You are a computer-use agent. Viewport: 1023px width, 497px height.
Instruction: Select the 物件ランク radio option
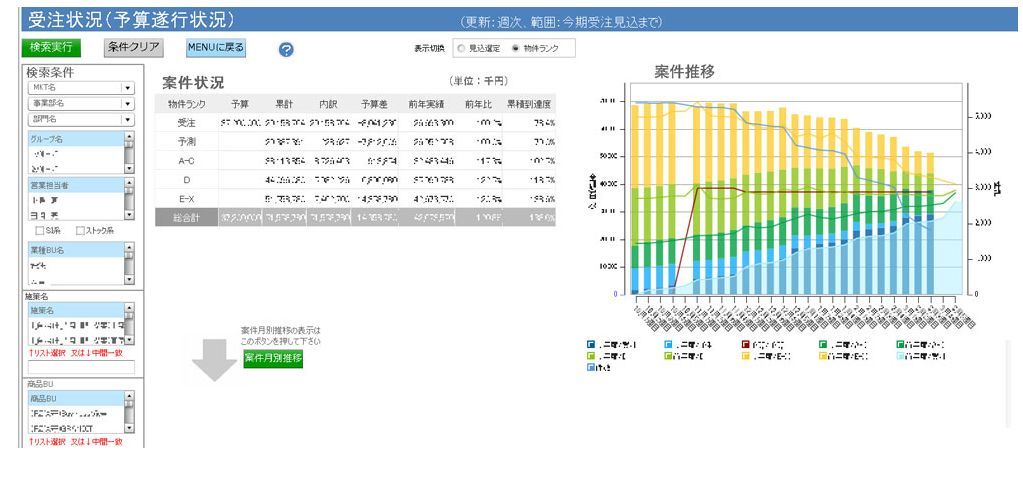(x=516, y=47)
